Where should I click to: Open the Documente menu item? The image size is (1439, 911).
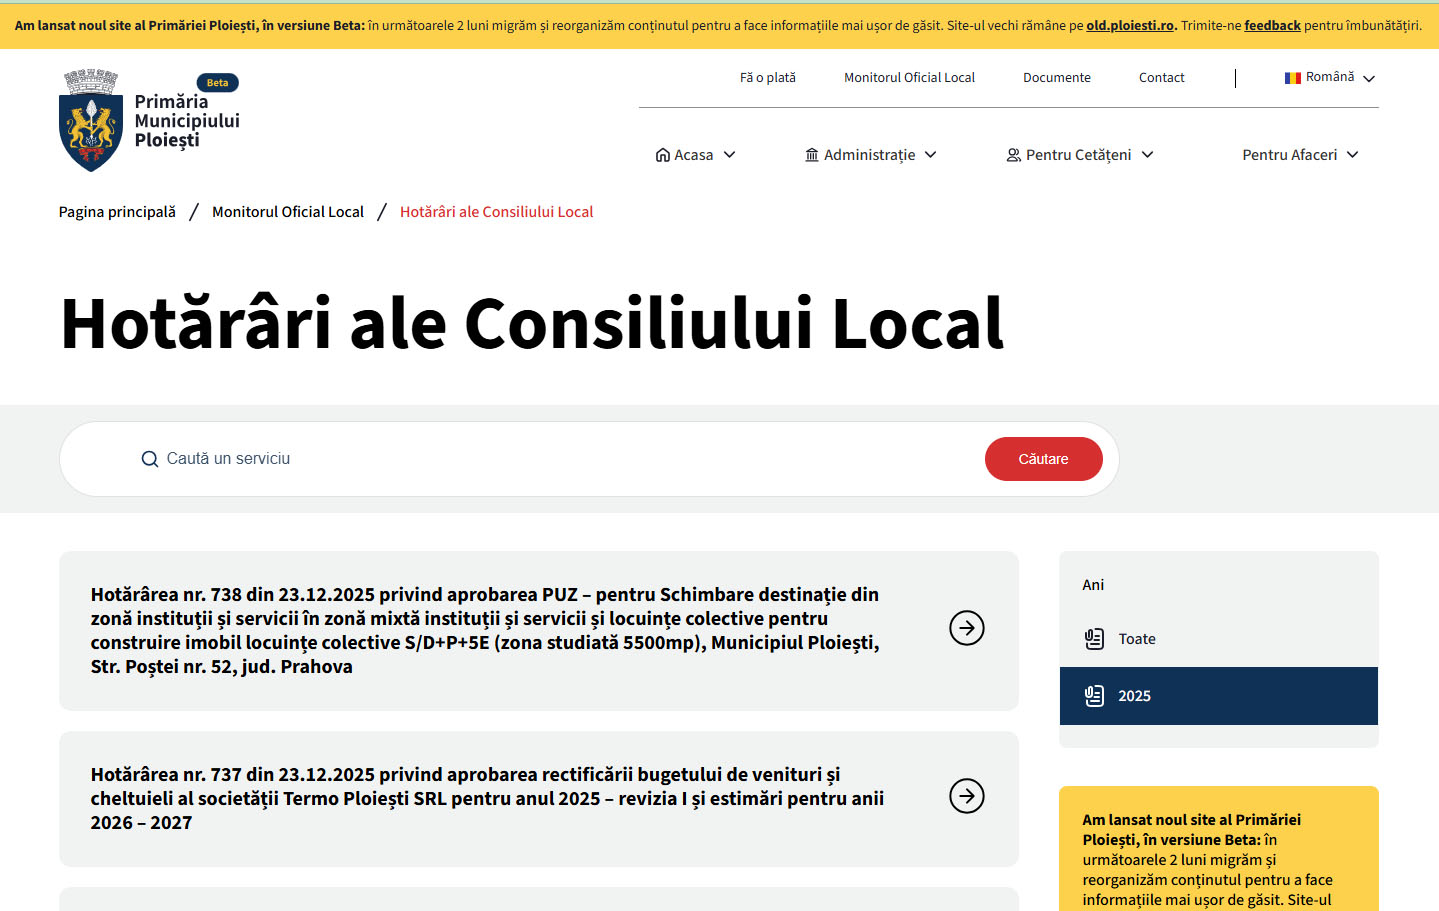coord(1056,78)
